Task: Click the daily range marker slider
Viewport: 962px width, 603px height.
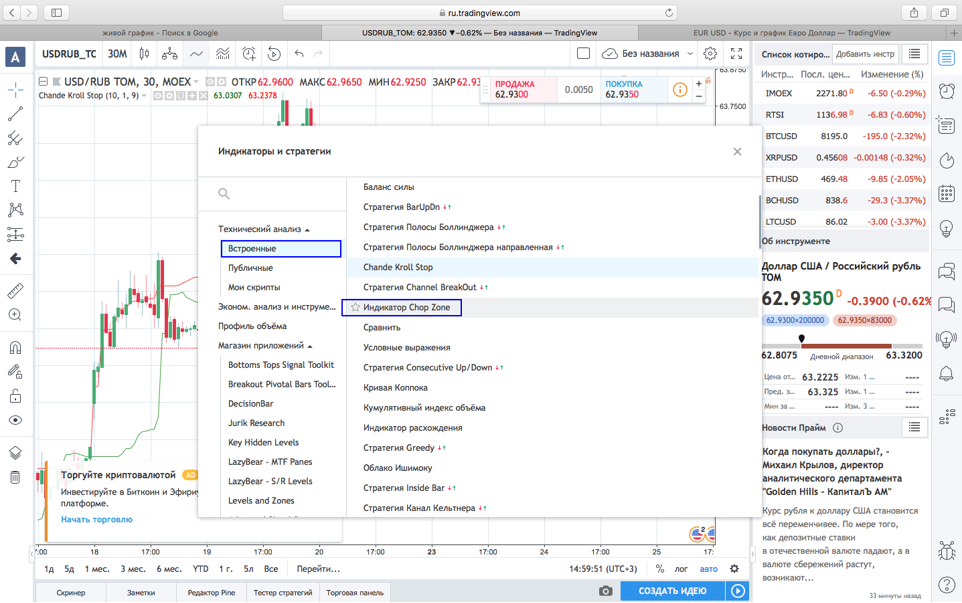Action: pyautogui.click(x=801, y=339)
